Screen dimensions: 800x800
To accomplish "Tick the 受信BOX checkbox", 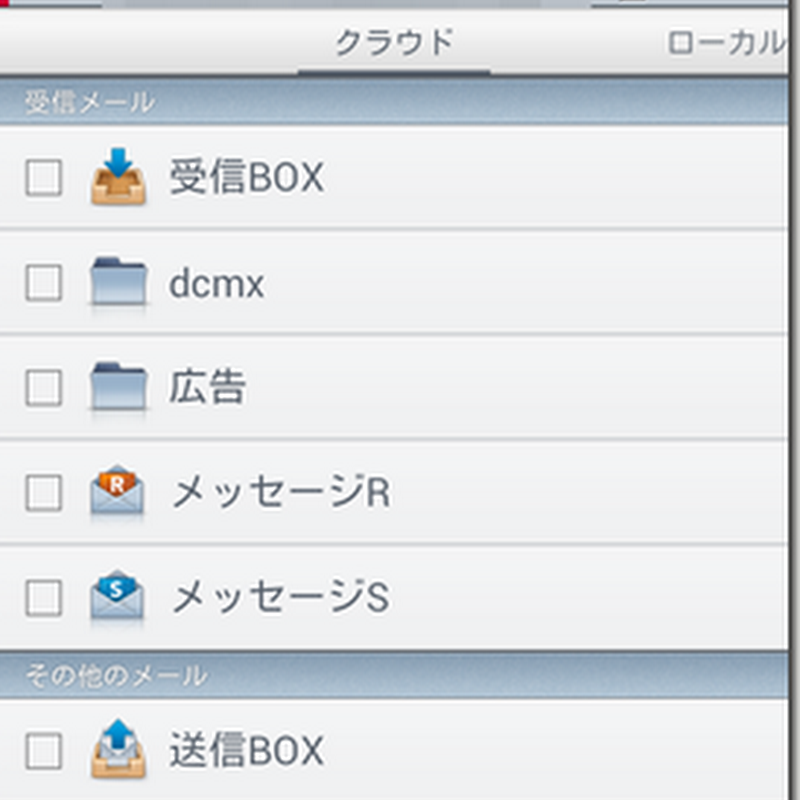I will click(x=43, y=179).
